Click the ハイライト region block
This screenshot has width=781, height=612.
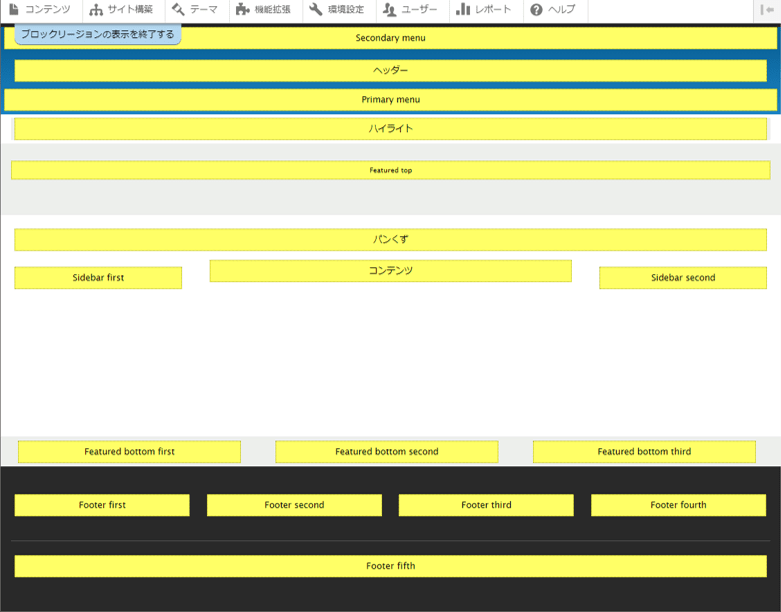pos(390,129)
